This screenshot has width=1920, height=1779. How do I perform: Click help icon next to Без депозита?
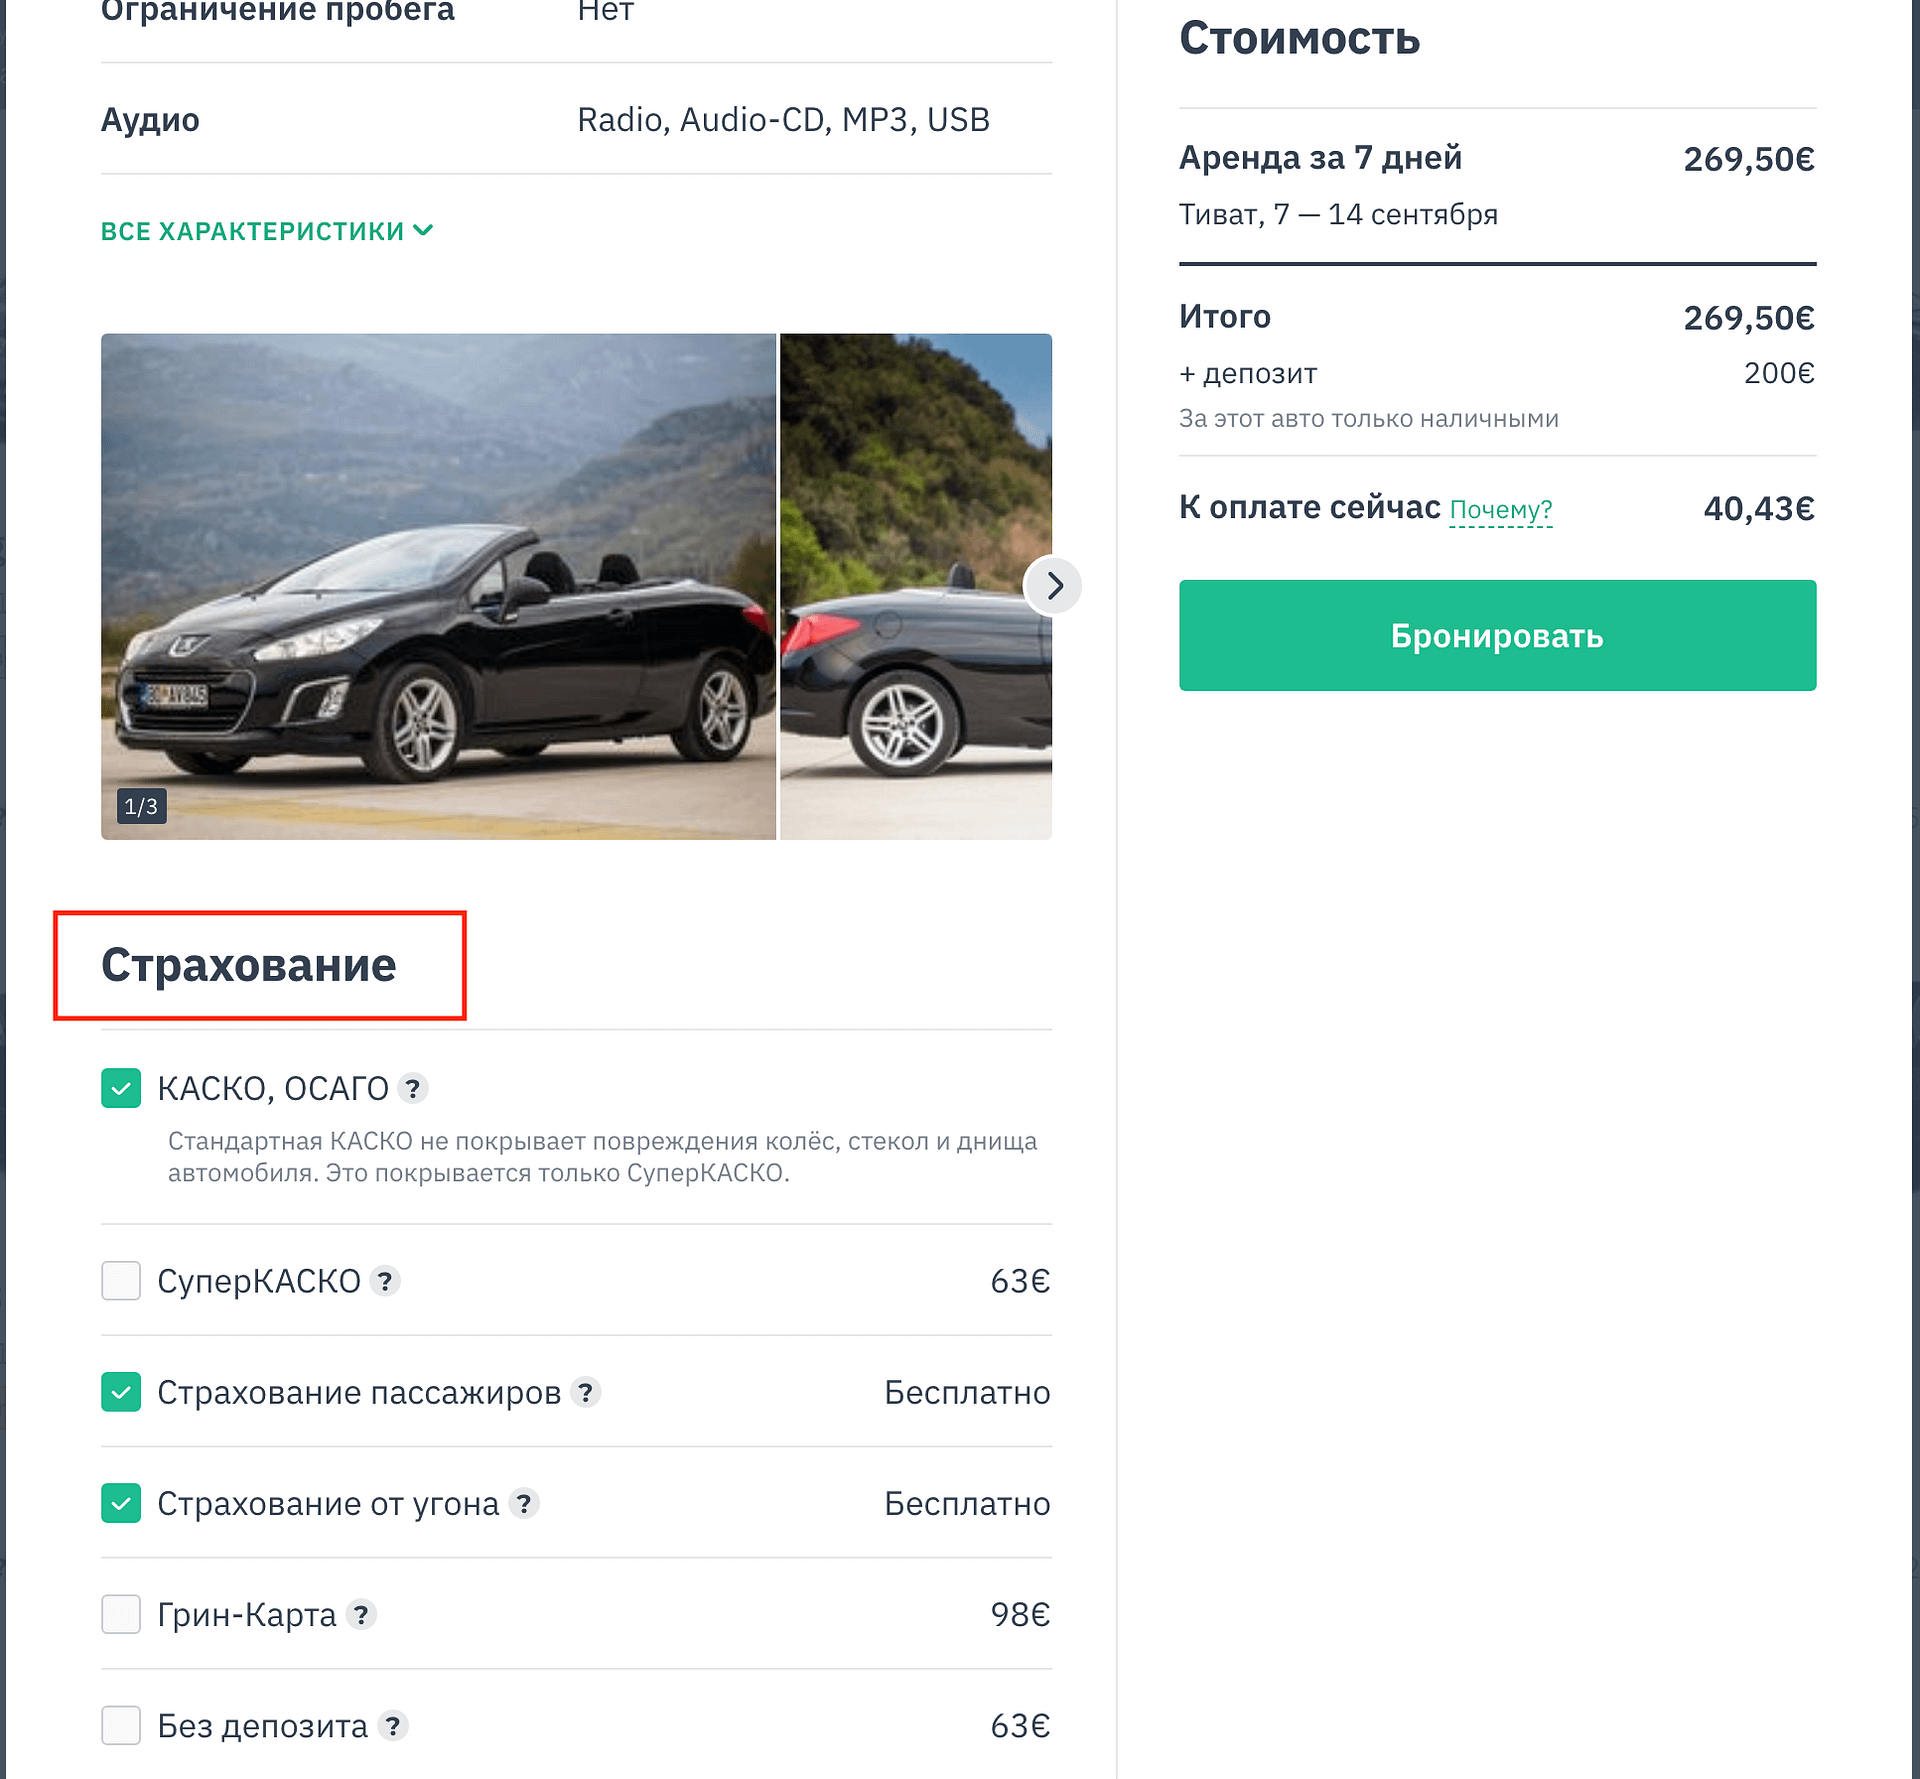(394, 1726)
